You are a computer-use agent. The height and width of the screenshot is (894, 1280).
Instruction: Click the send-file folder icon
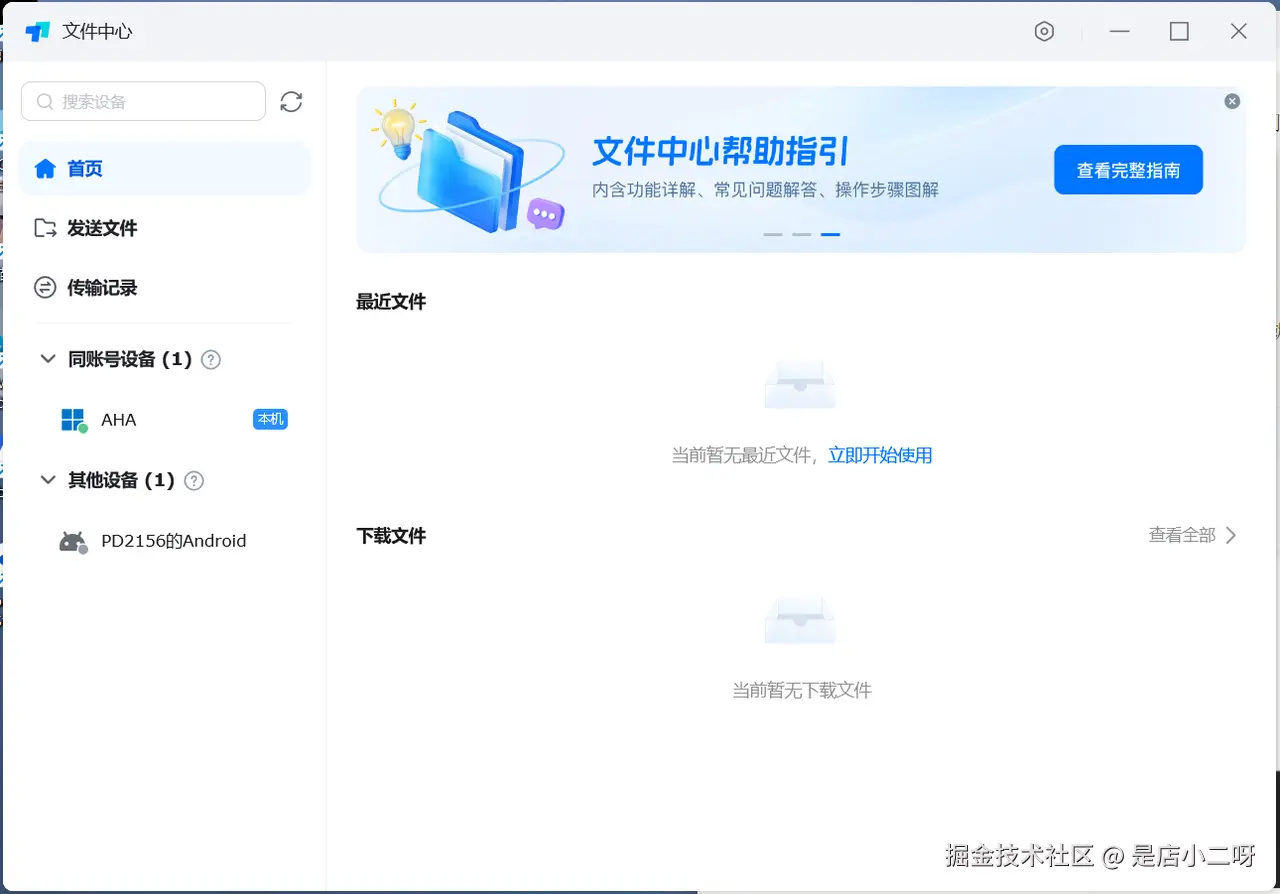coord(45,228)
